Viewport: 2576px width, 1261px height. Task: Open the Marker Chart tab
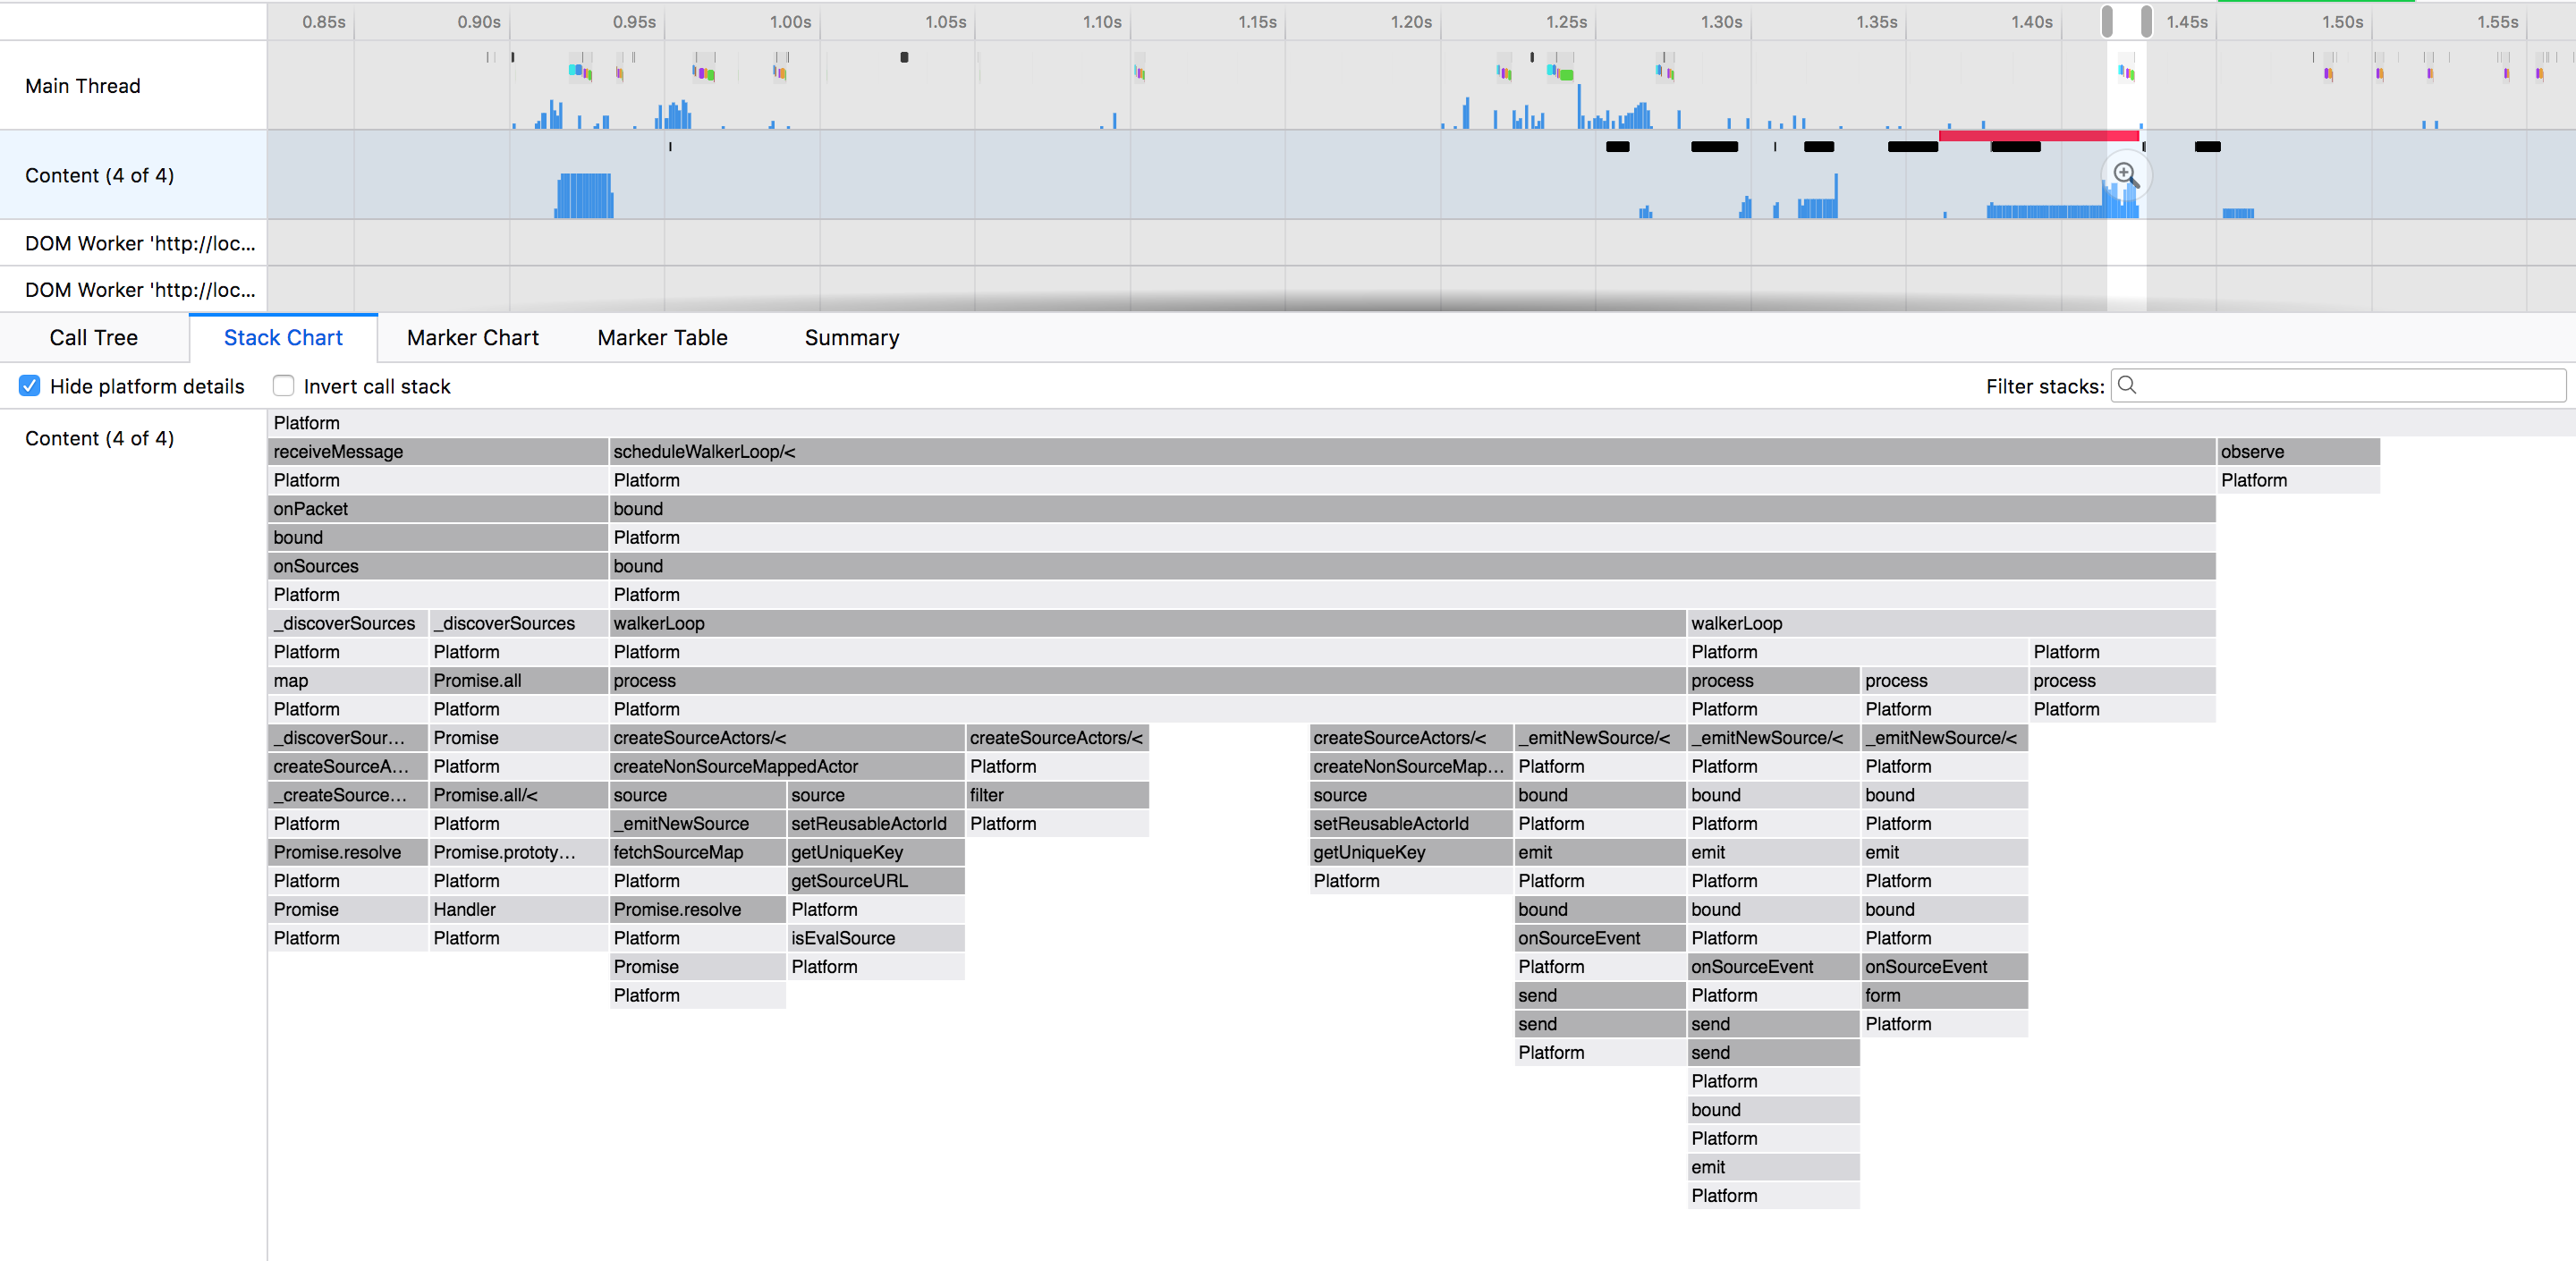(x=472, y=338)
